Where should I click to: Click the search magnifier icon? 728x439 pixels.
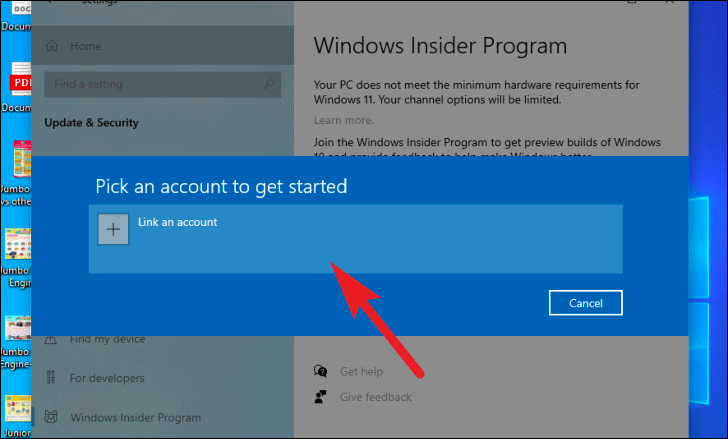point(268,84)
